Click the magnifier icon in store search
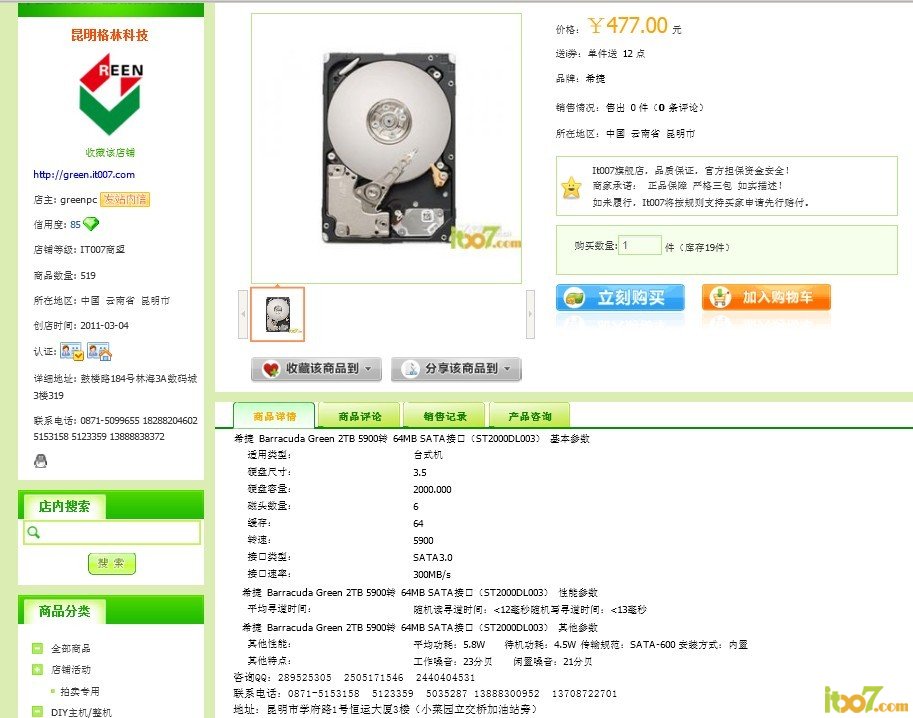The height and width of the screenshot is (718, 913). 34,532
